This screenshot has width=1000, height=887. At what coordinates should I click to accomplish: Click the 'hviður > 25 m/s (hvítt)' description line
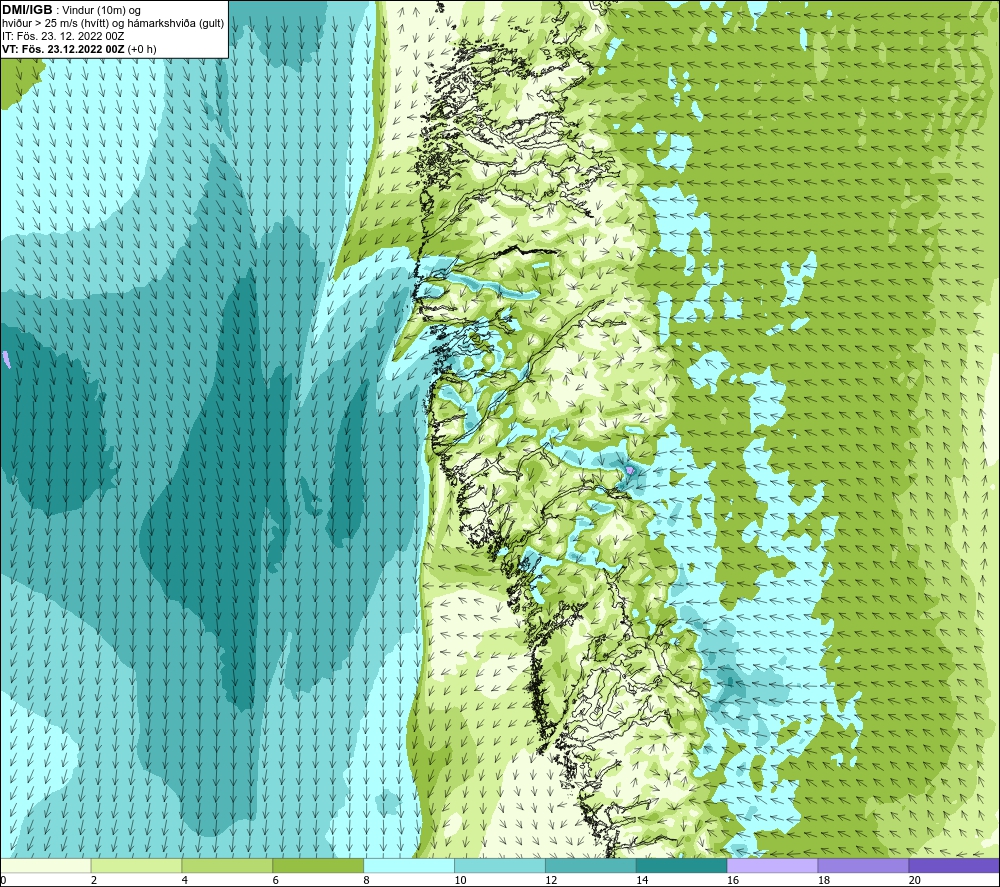tap(113, 24)
